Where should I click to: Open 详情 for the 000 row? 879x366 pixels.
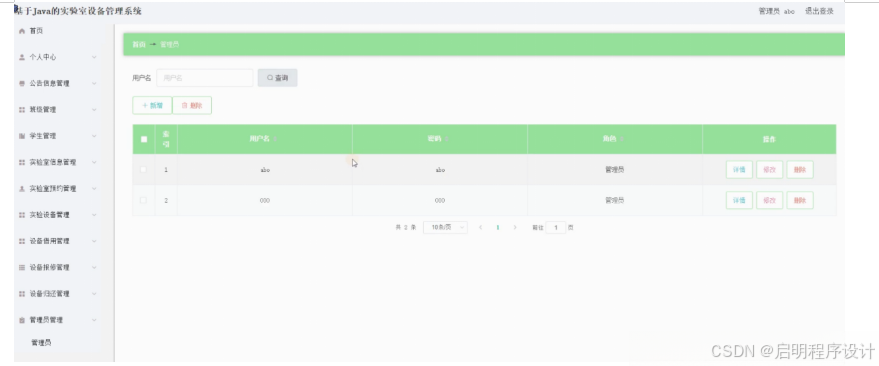pyautogui.click(x=739, y=200)
